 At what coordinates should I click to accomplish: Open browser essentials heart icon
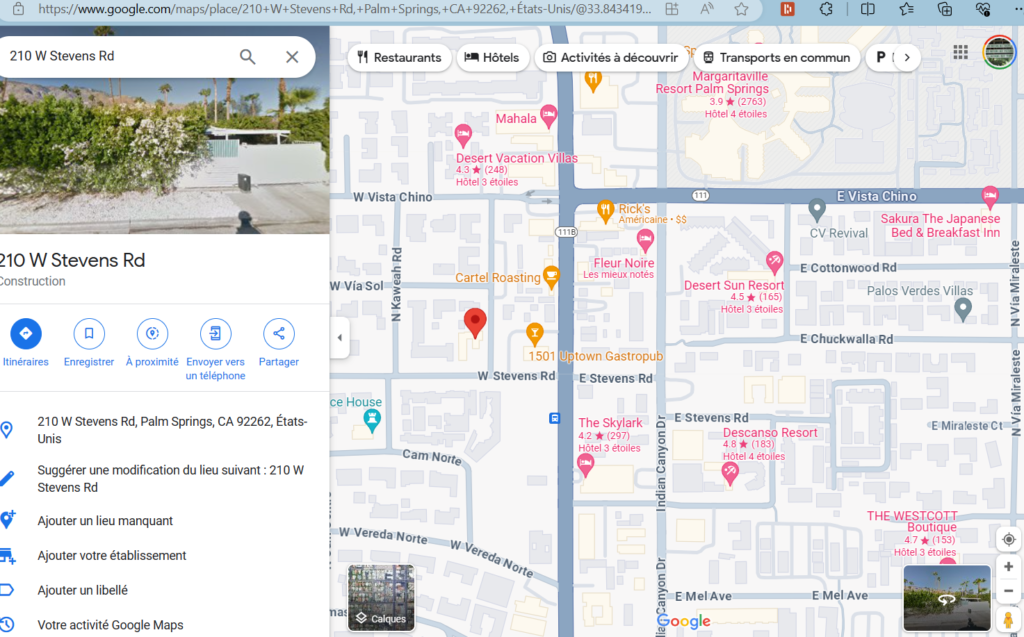pyautogui.click(x=983, y=9)
